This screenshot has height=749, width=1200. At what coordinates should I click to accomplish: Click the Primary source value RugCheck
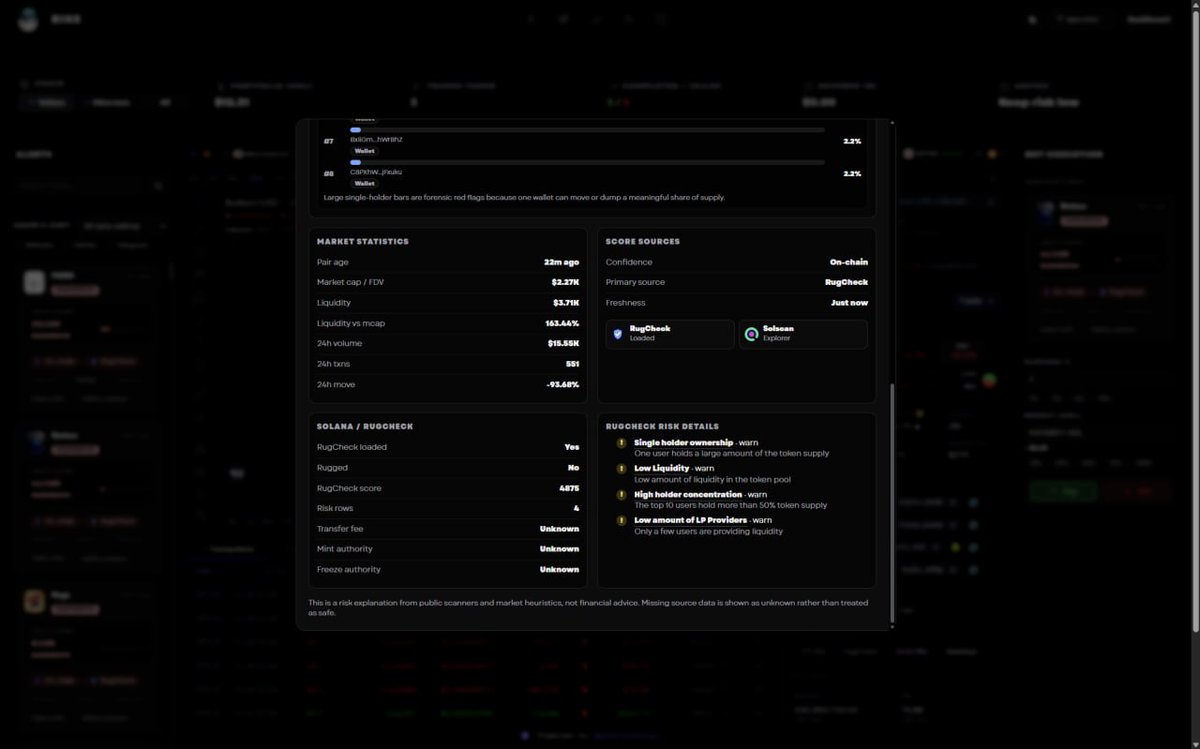point(847,282)
